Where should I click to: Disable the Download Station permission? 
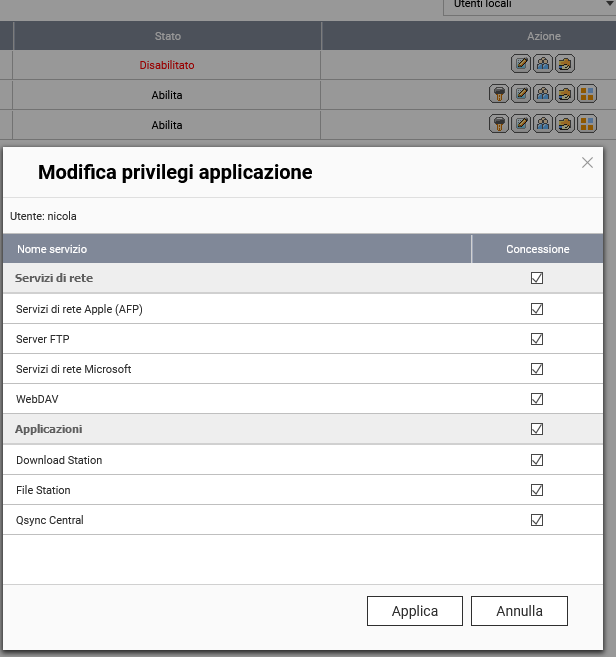(537, 460)
